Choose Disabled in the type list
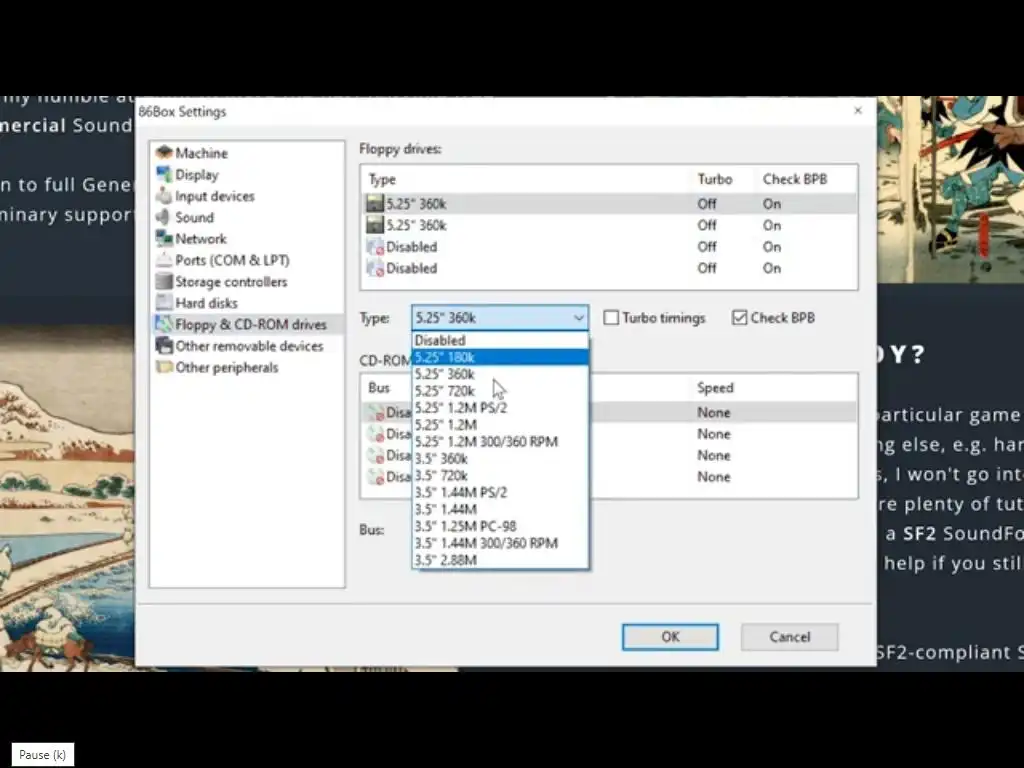This screenshot has width=1024, height=768. click(500, 340)
